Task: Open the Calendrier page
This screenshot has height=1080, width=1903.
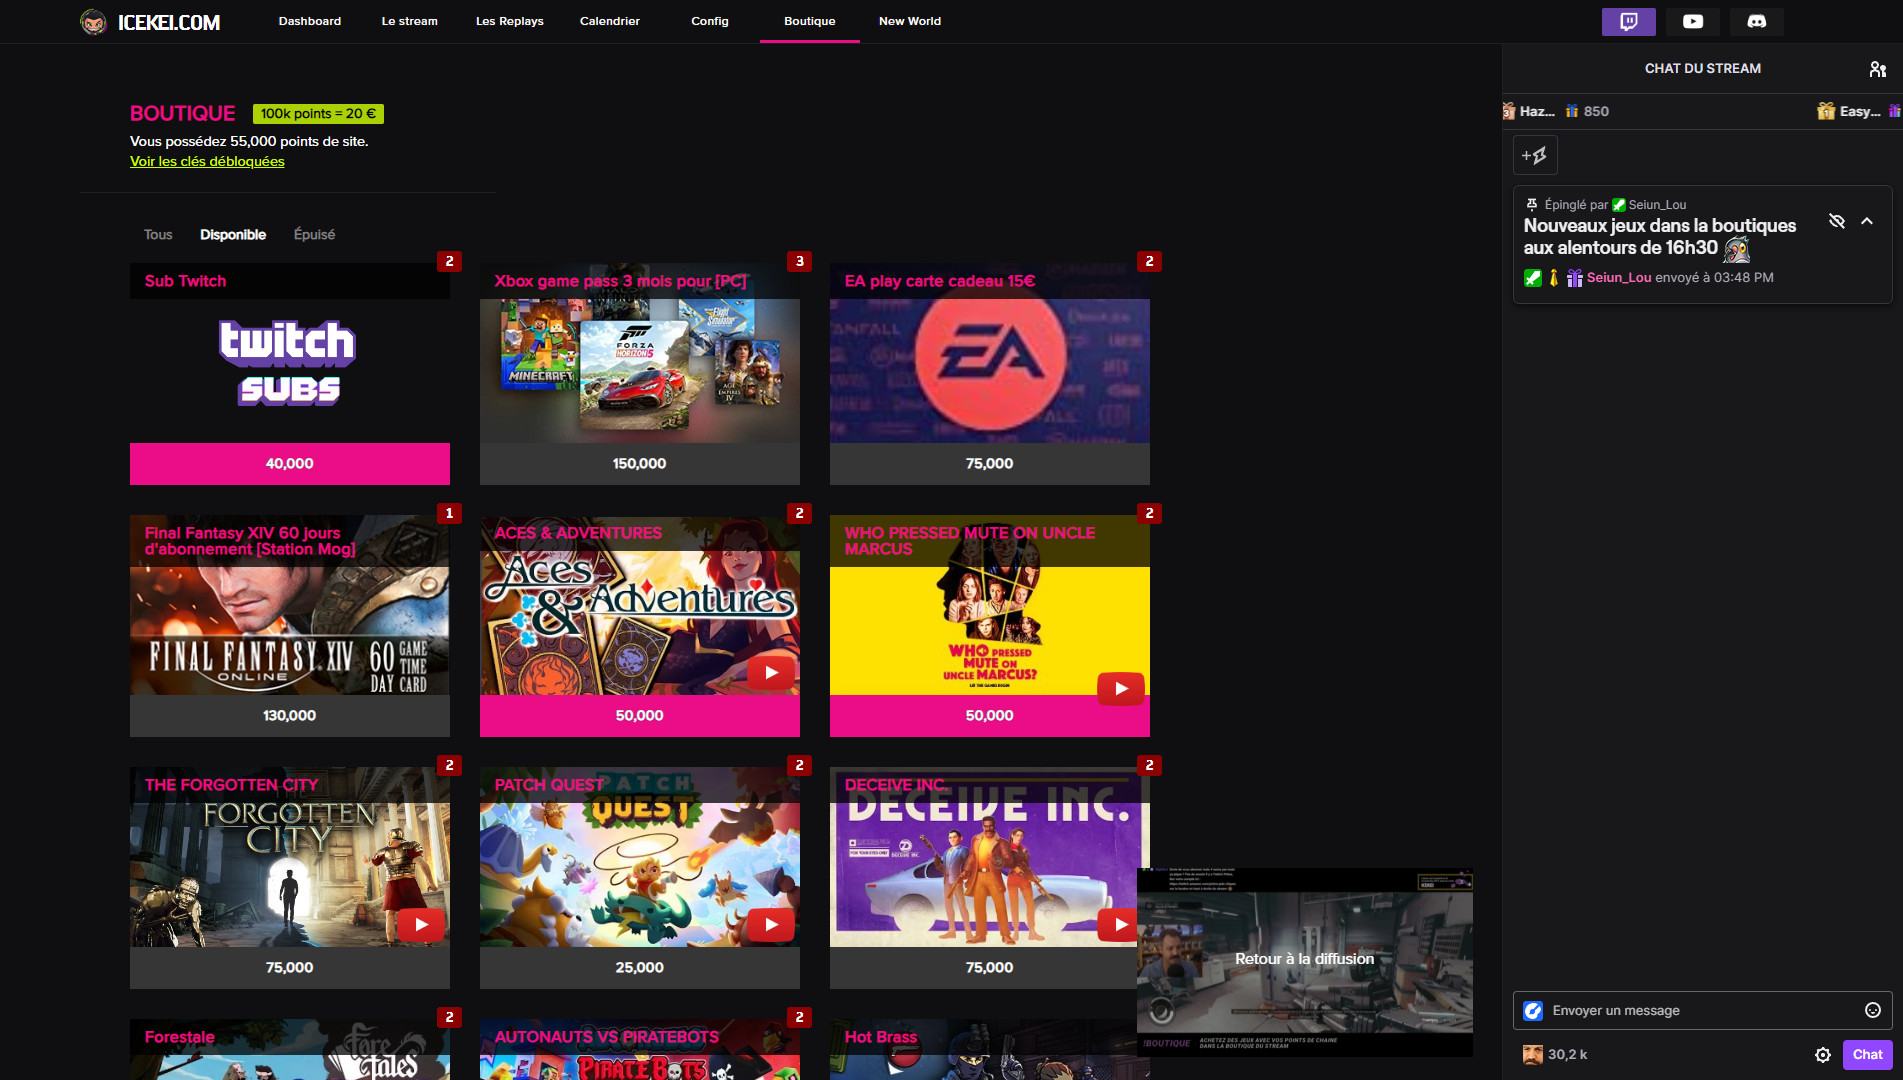Action: click(x=610, y=21)
